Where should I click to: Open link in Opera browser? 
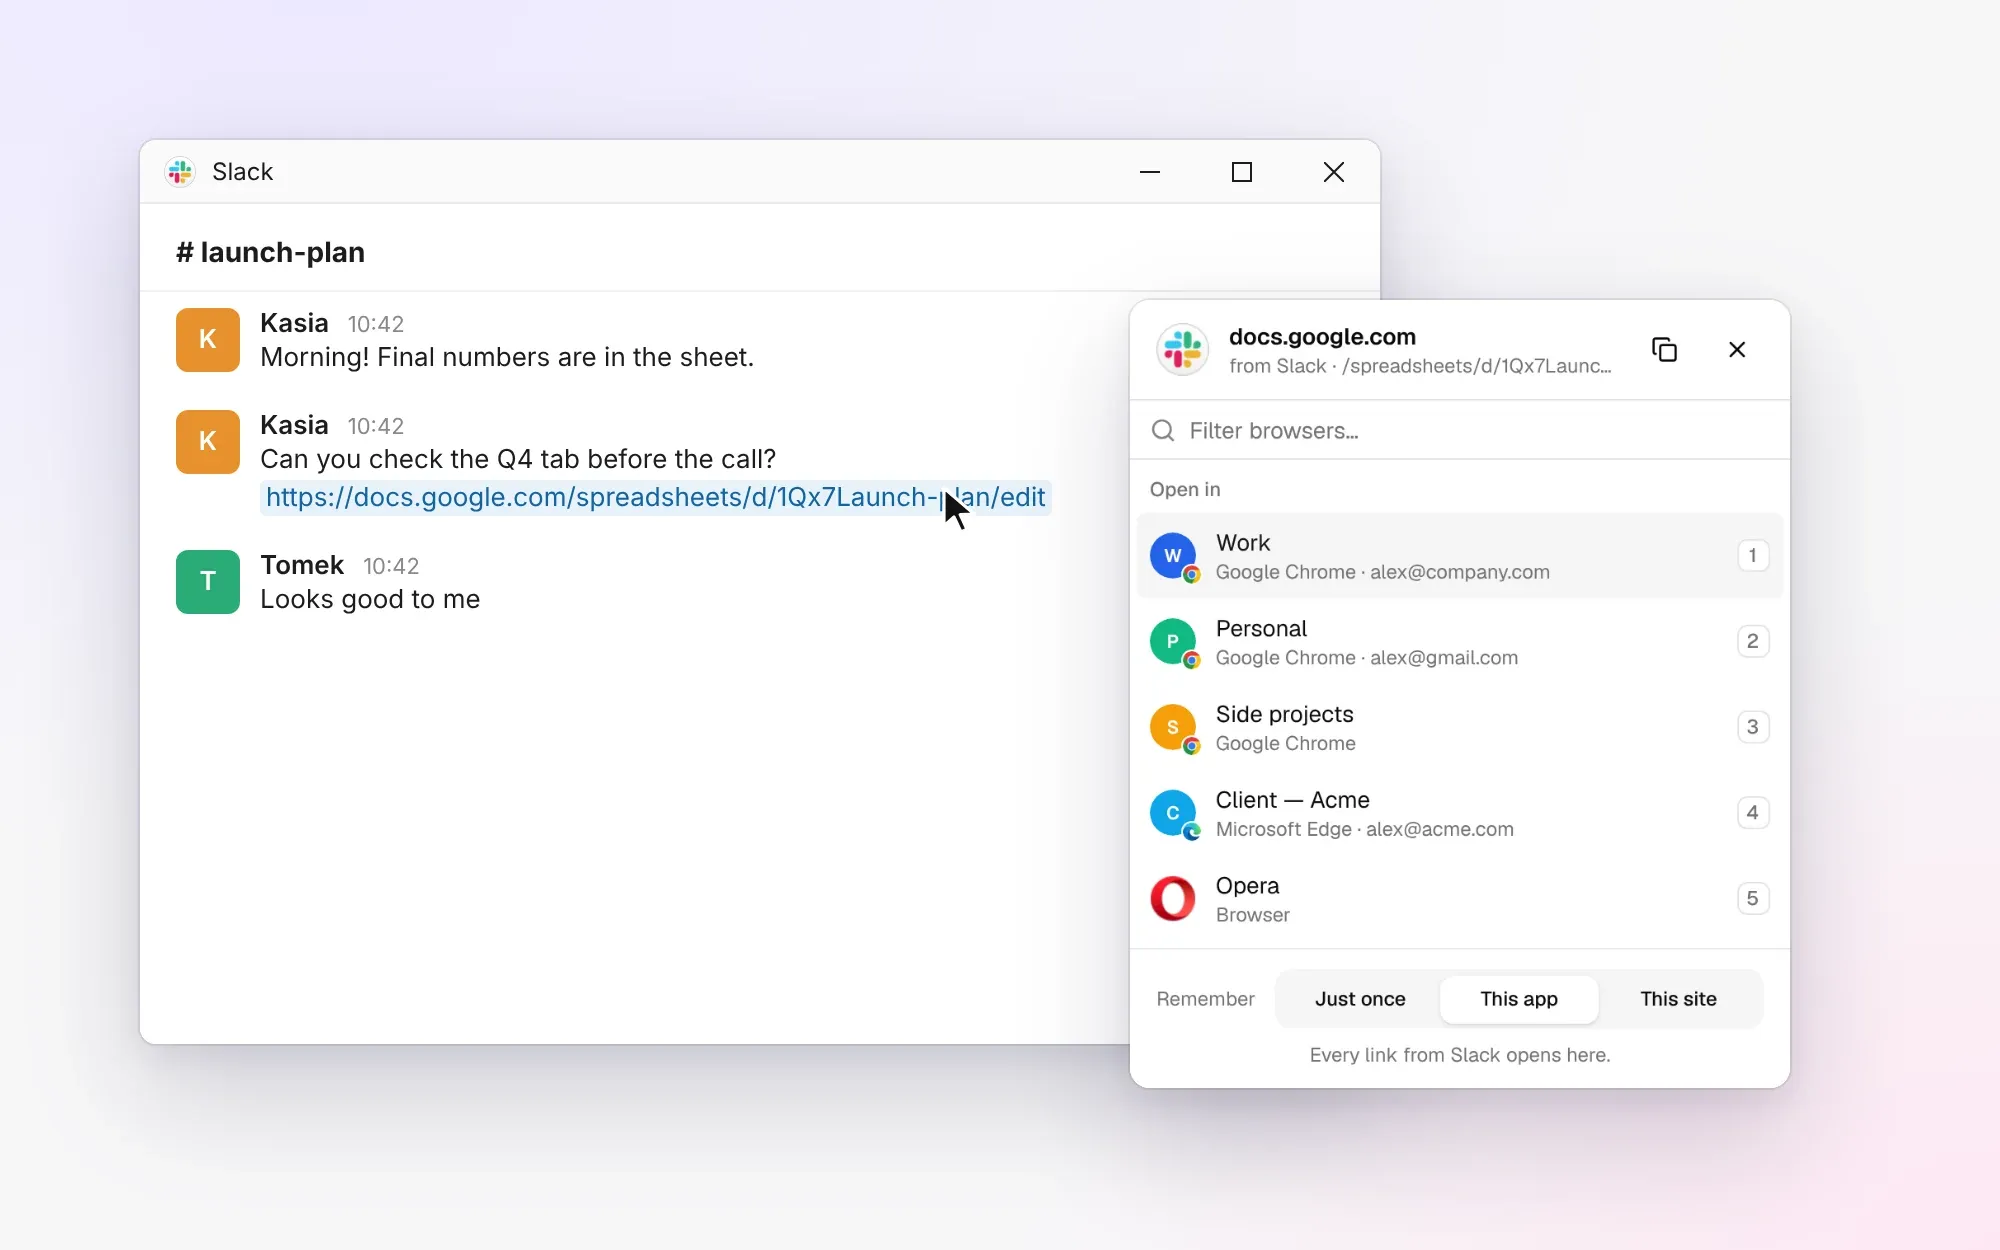1460,899
